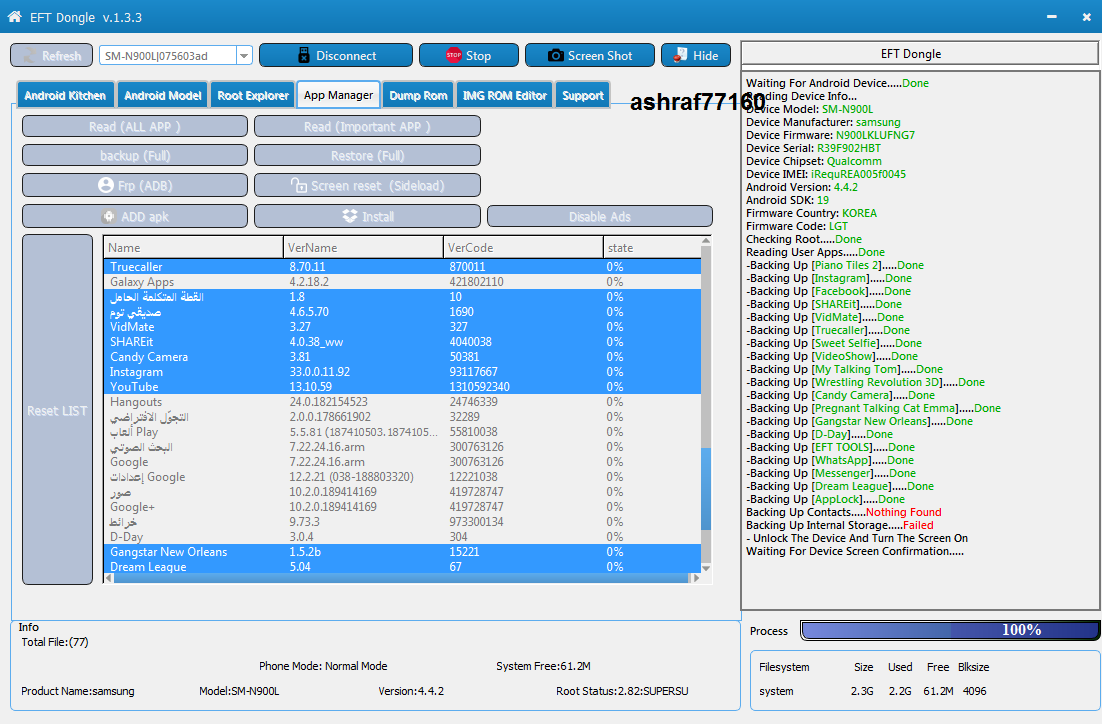The image size is (1102, 724).
Task: Select the Google+ app row
Action: click(402, 506)
